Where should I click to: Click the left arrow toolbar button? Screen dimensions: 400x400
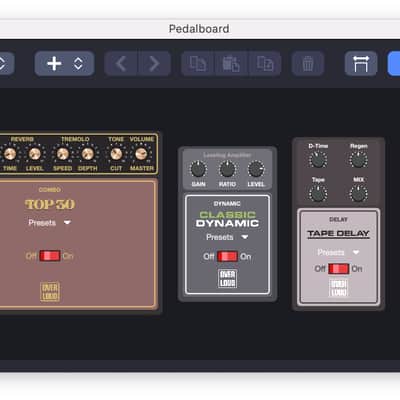pos(121,63)
